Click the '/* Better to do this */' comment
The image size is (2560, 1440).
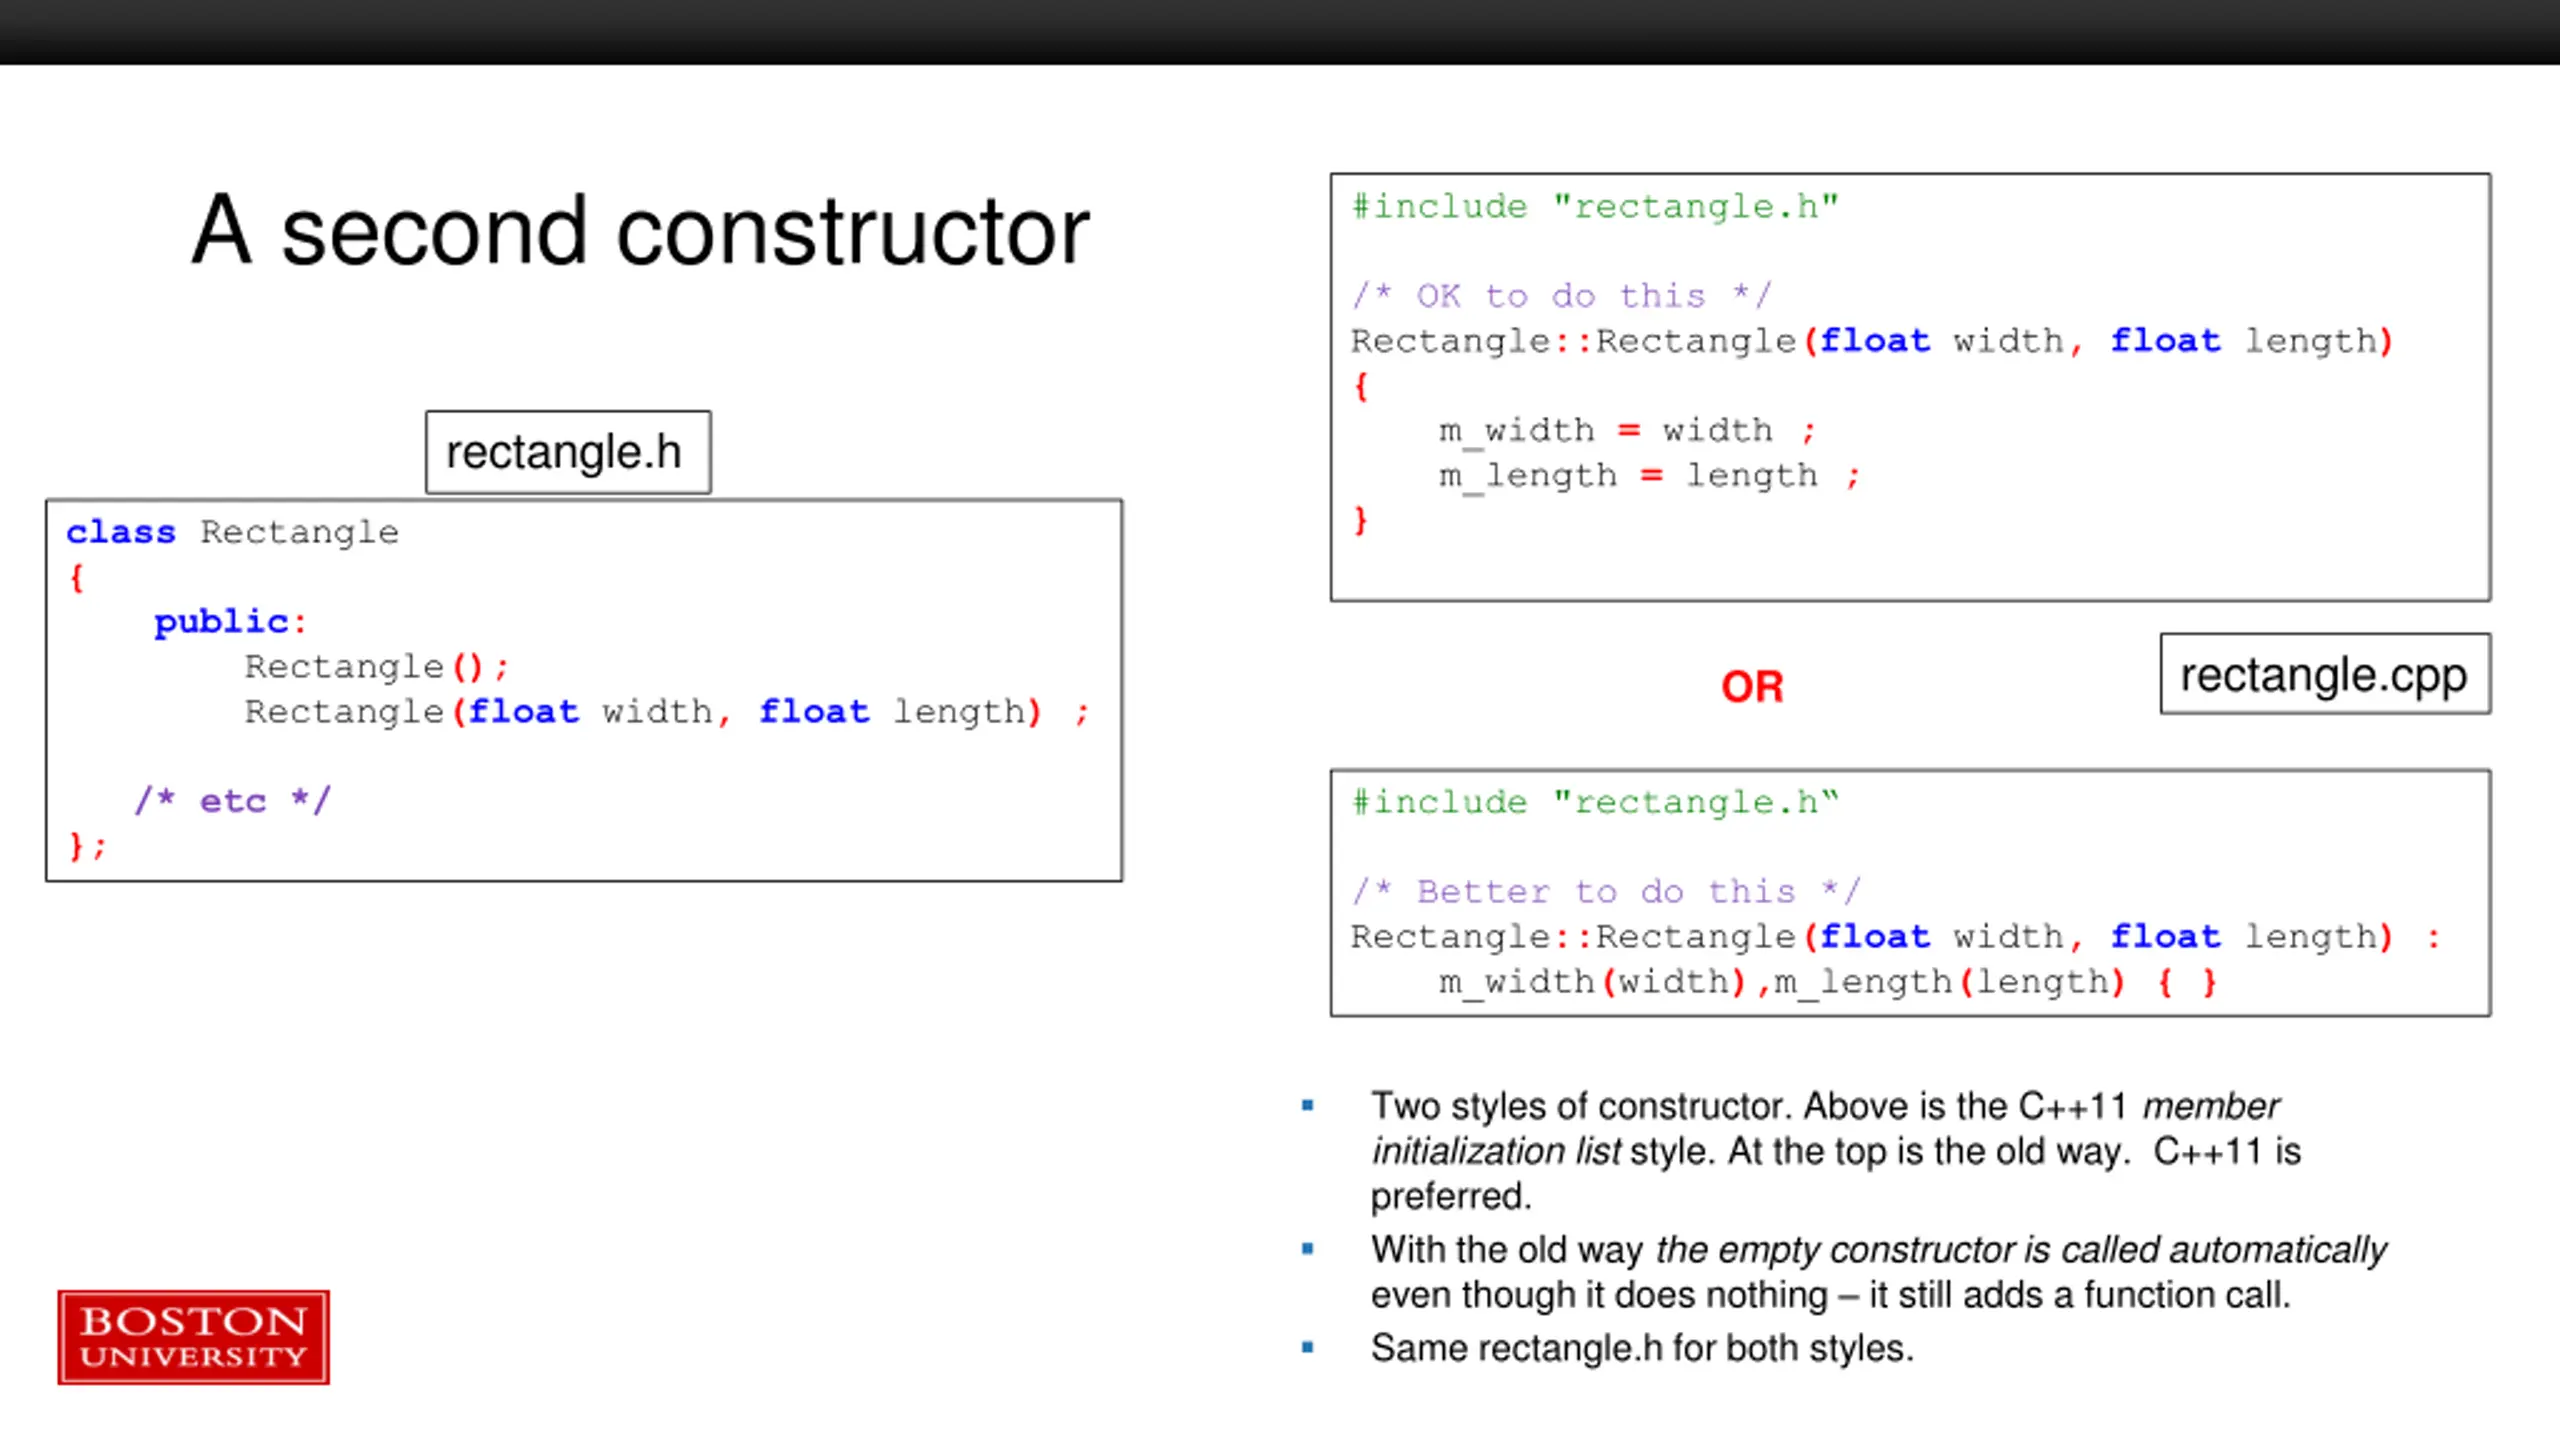[1605, 891]
